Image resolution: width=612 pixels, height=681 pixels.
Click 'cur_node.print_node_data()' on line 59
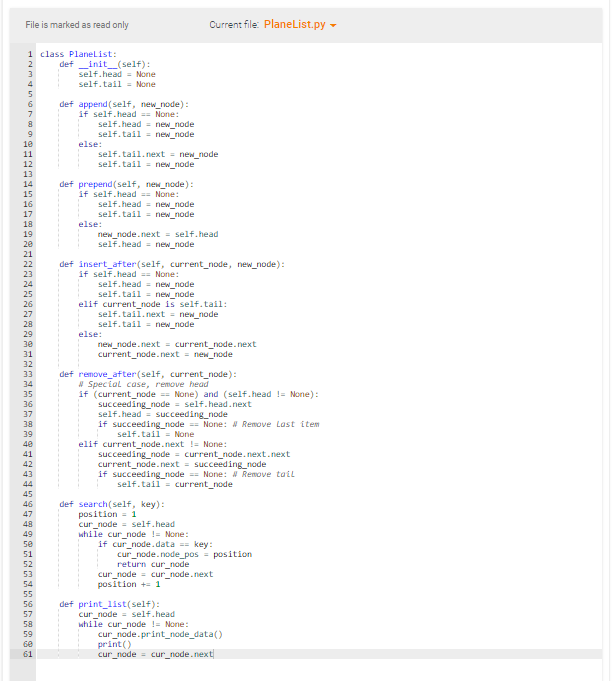click(x=160, y=633)
